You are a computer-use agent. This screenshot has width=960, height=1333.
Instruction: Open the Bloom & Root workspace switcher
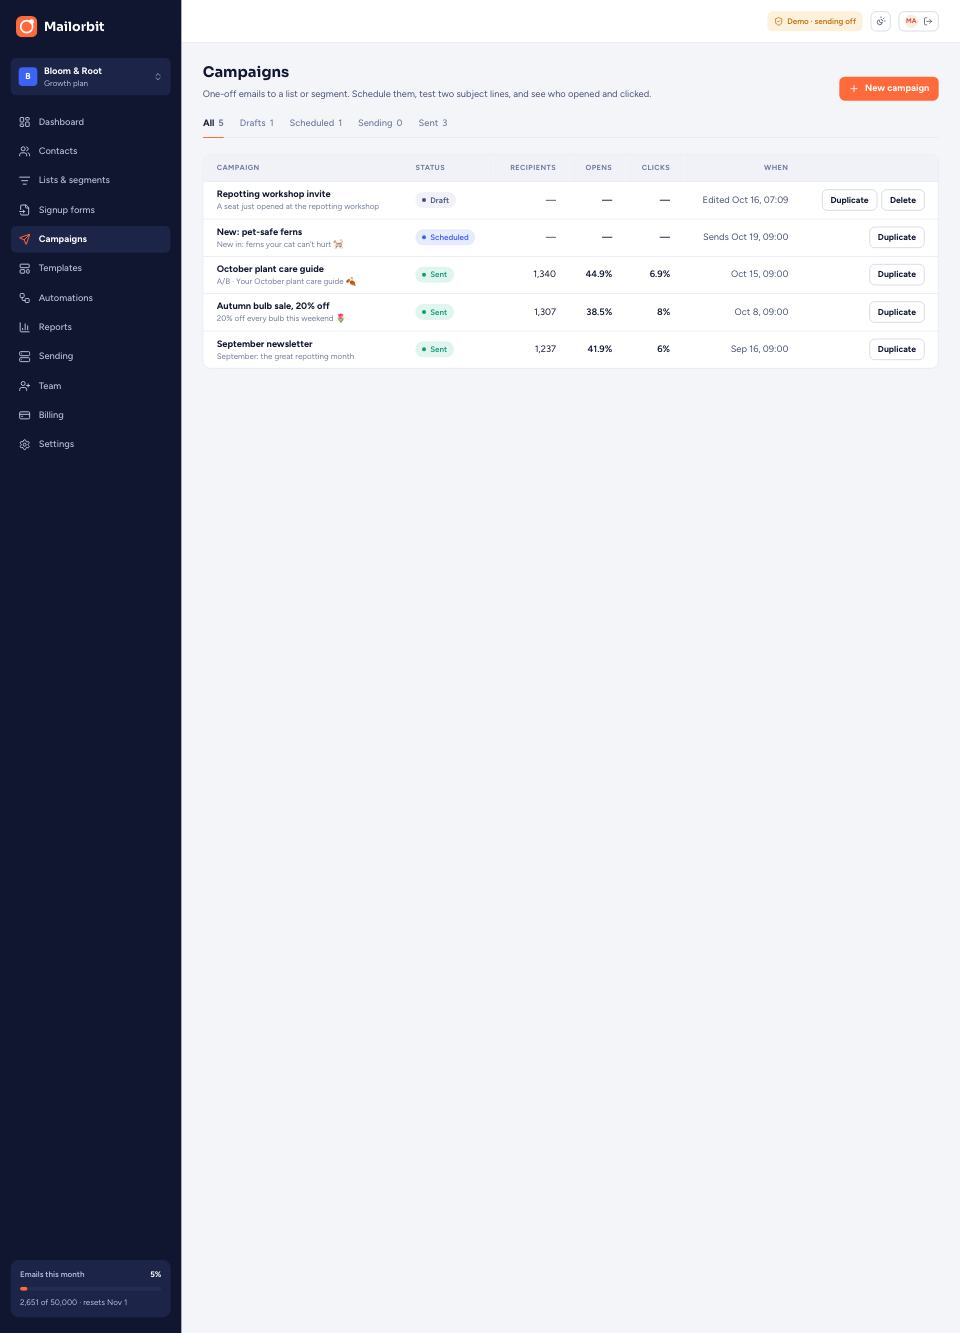90,77
